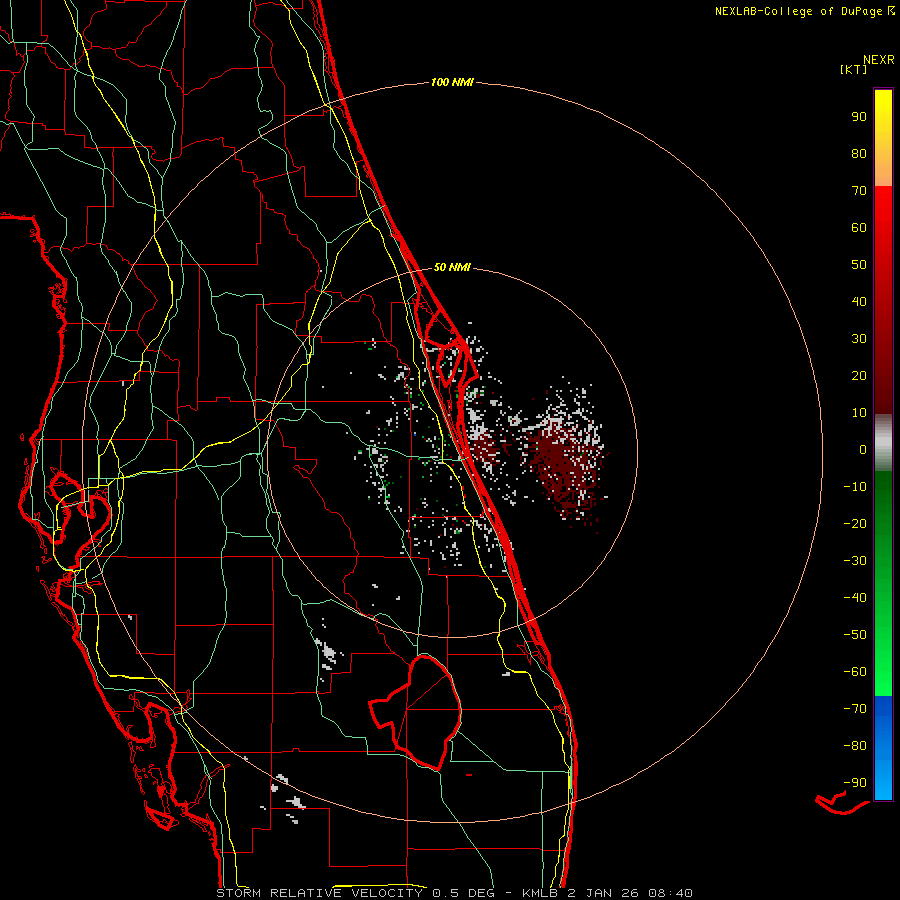Screen dimensions: 900x900
Task: Click the -70 scale label
Action: [855, 709]
